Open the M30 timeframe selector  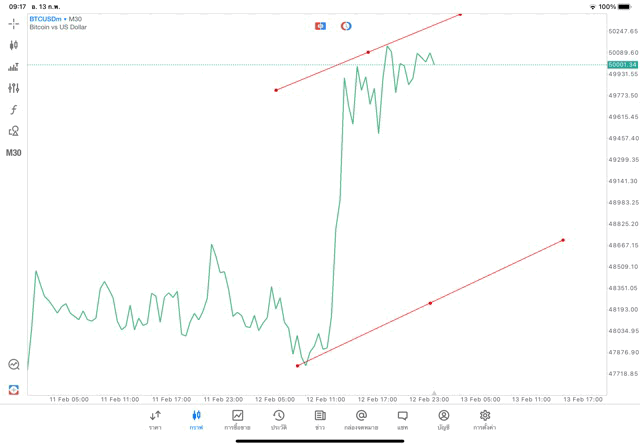[x=14, y=153]
